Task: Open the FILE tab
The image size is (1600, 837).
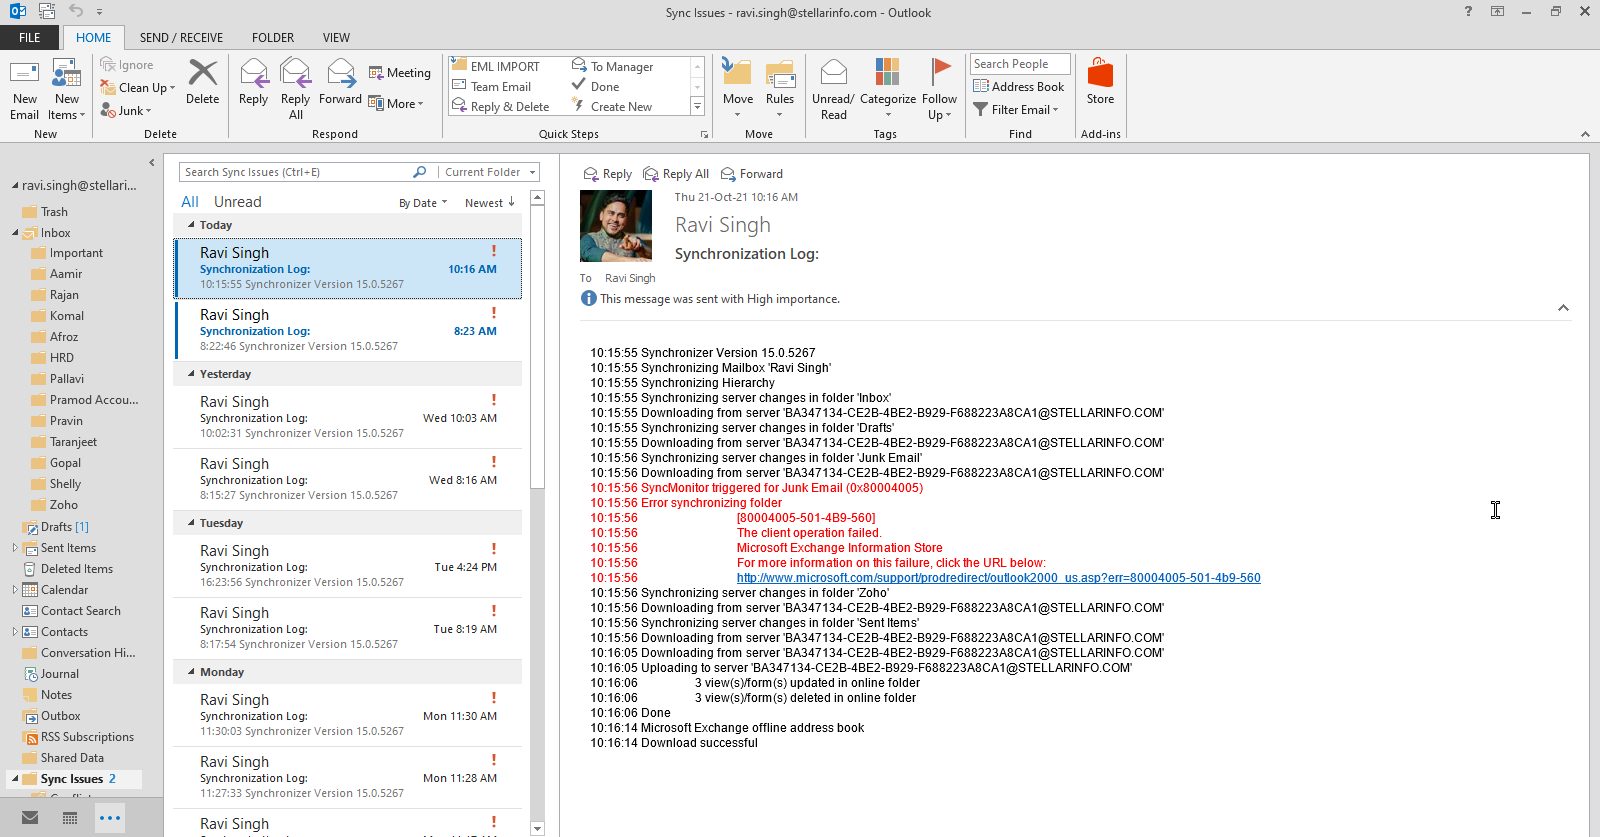Action: pos(30,37)
